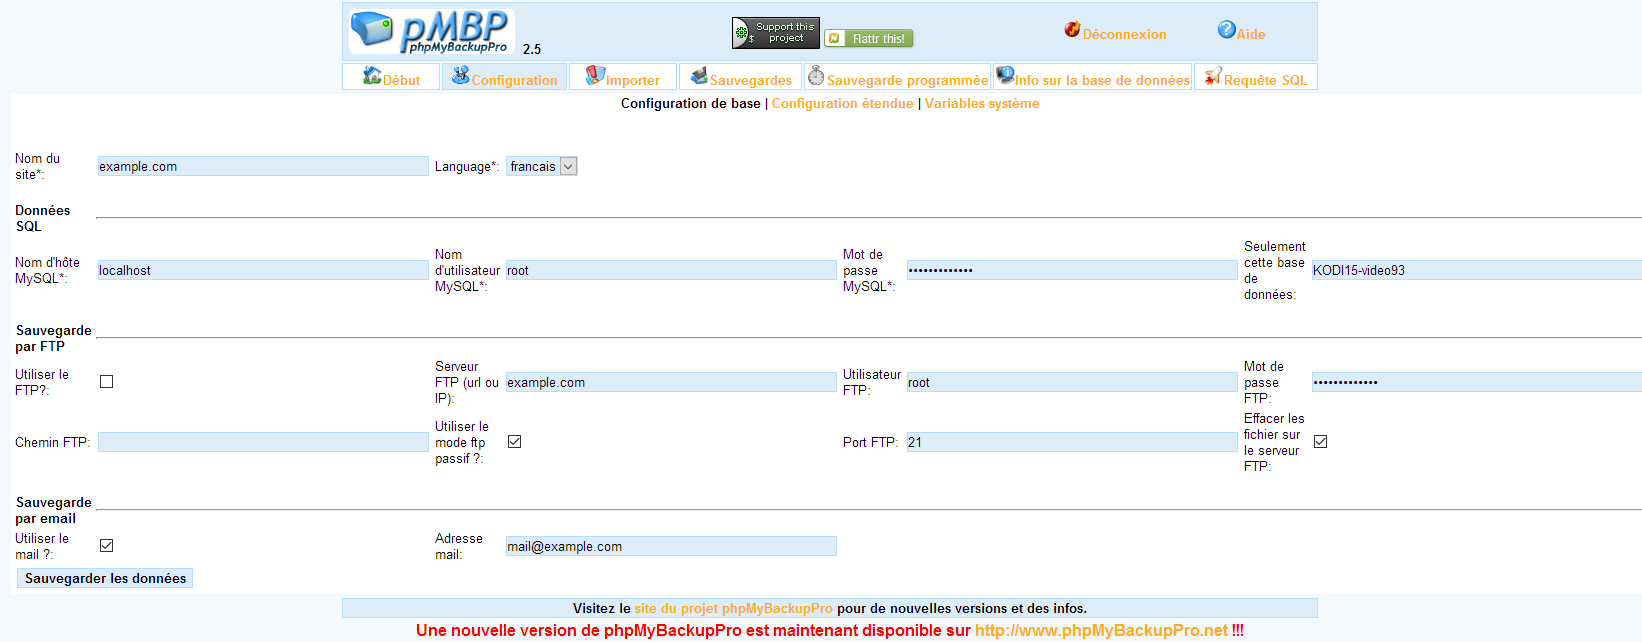The image size is (1642, 642).
Task: Click the Sauvegarde par email section heading
Action: tap(54, 511)
